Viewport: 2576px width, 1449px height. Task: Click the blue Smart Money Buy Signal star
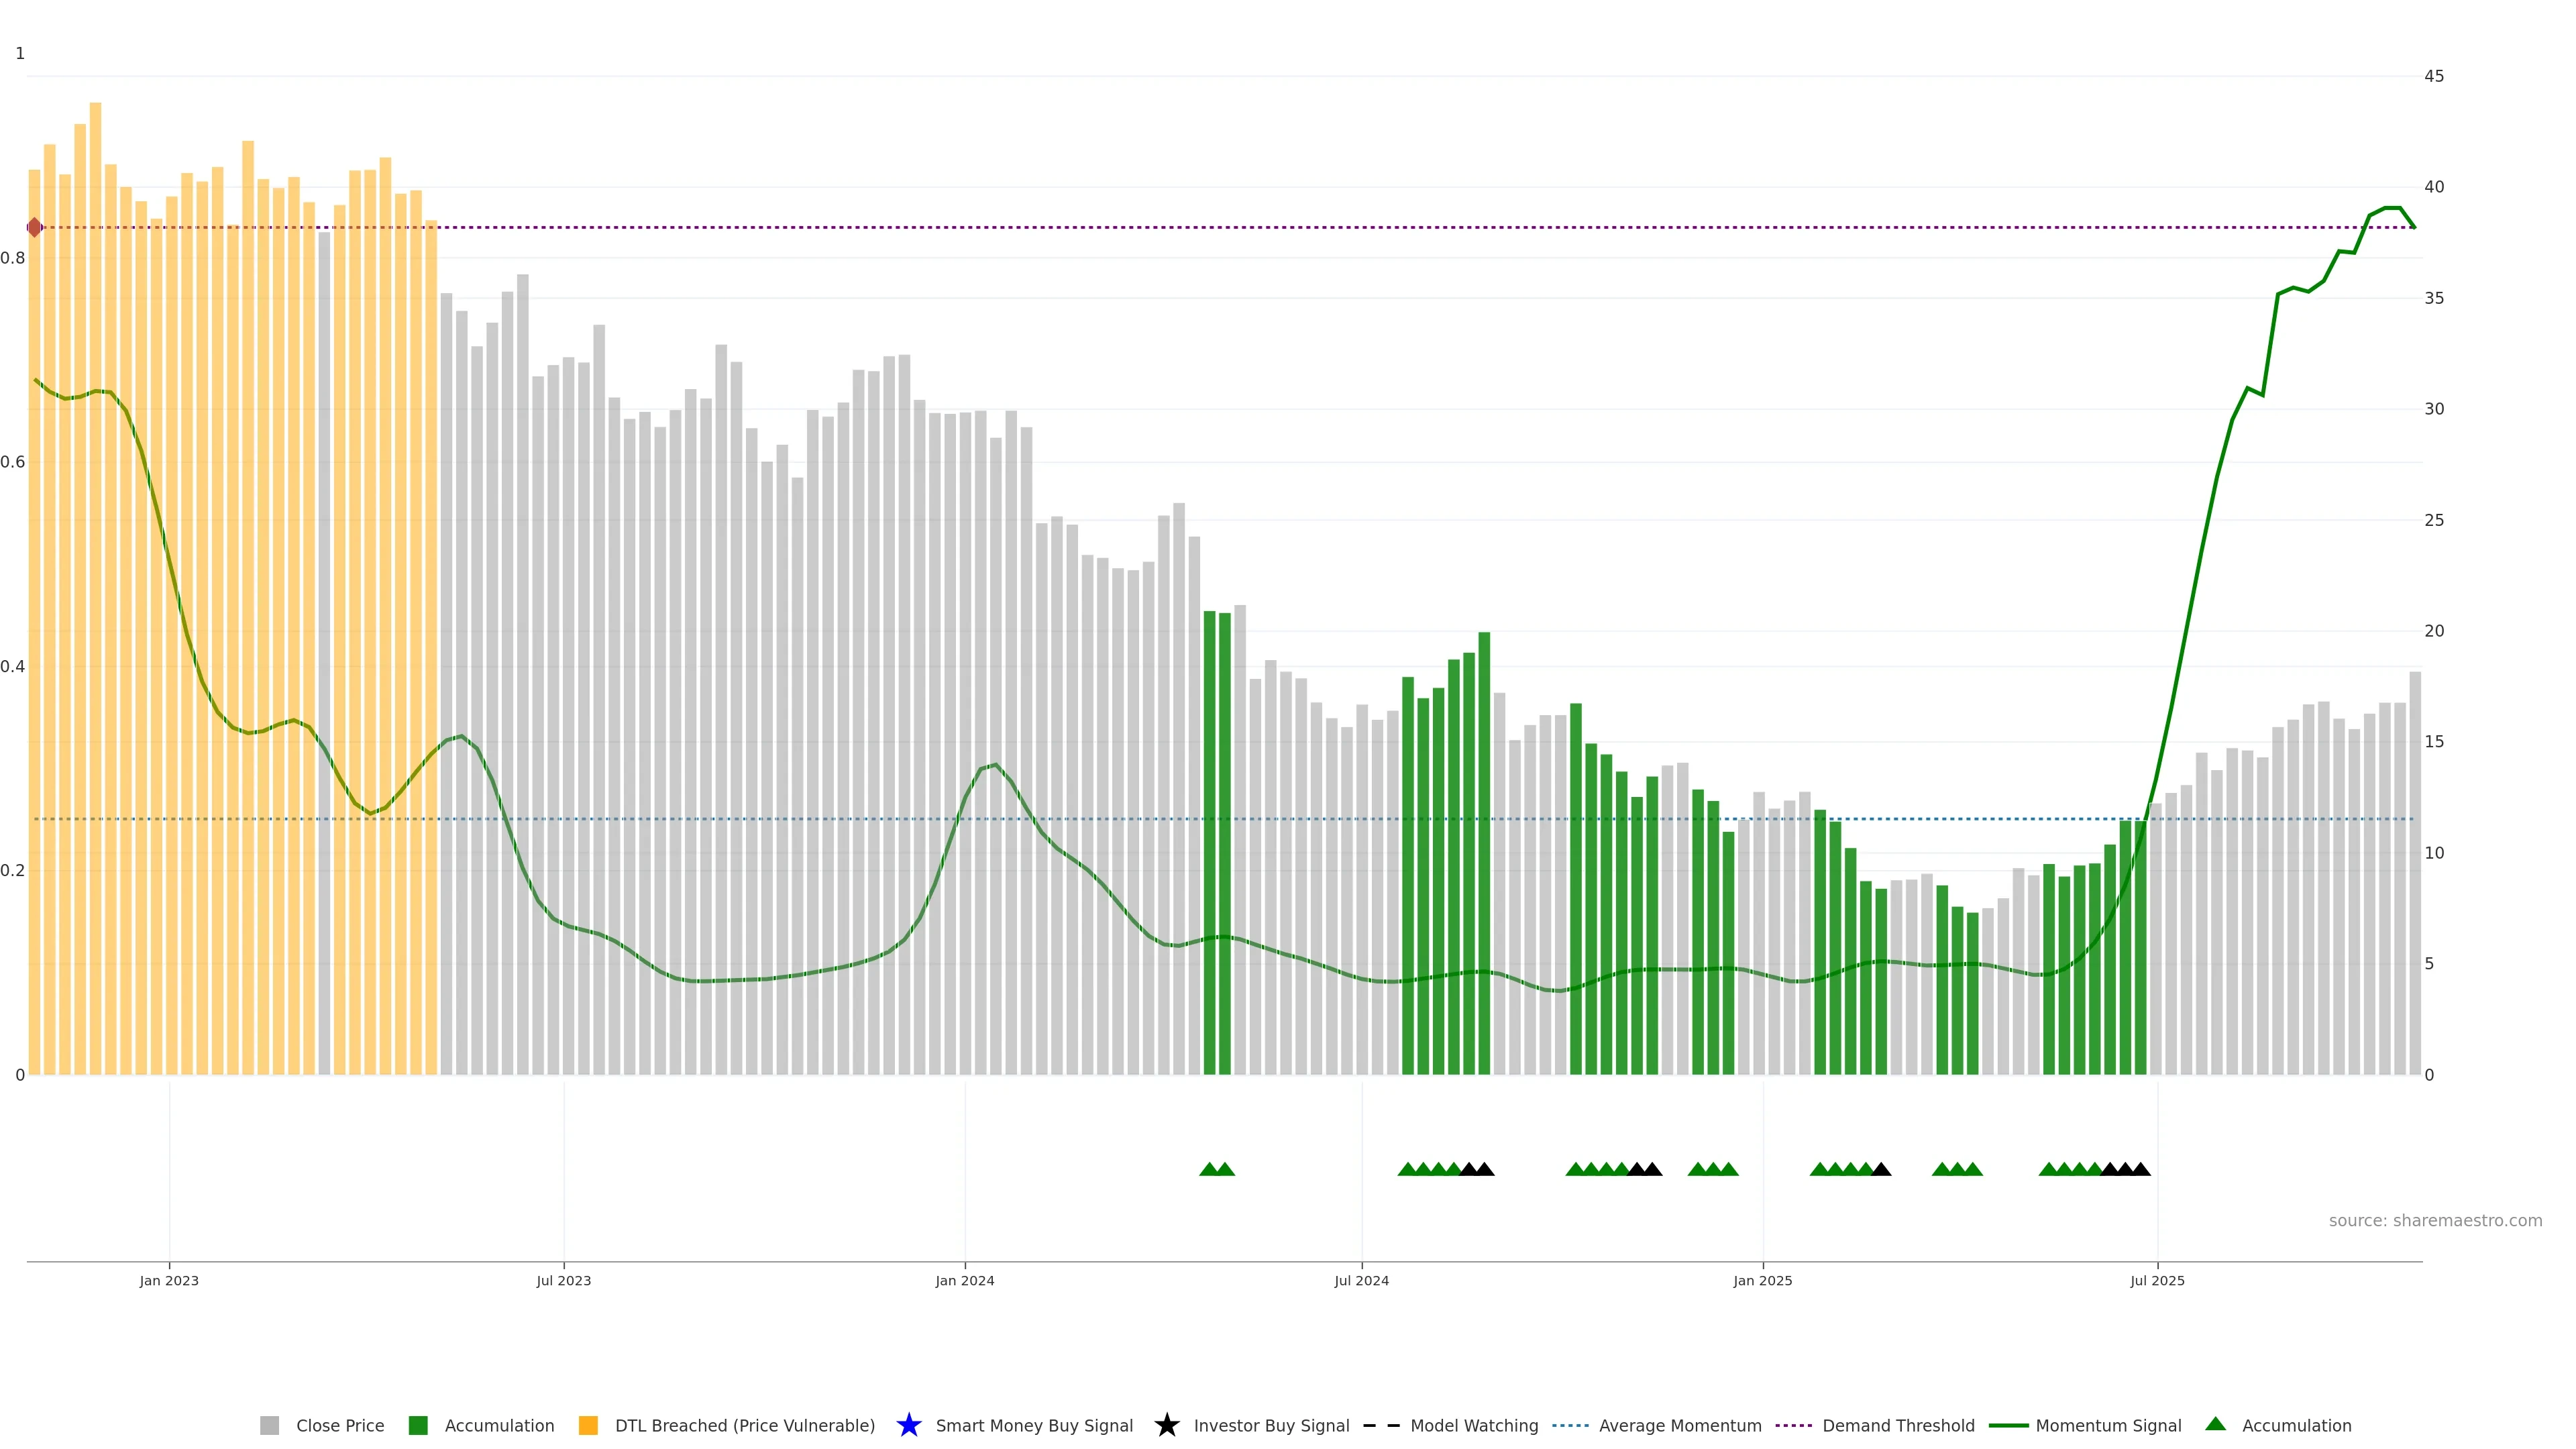(x=908, y=1425)
